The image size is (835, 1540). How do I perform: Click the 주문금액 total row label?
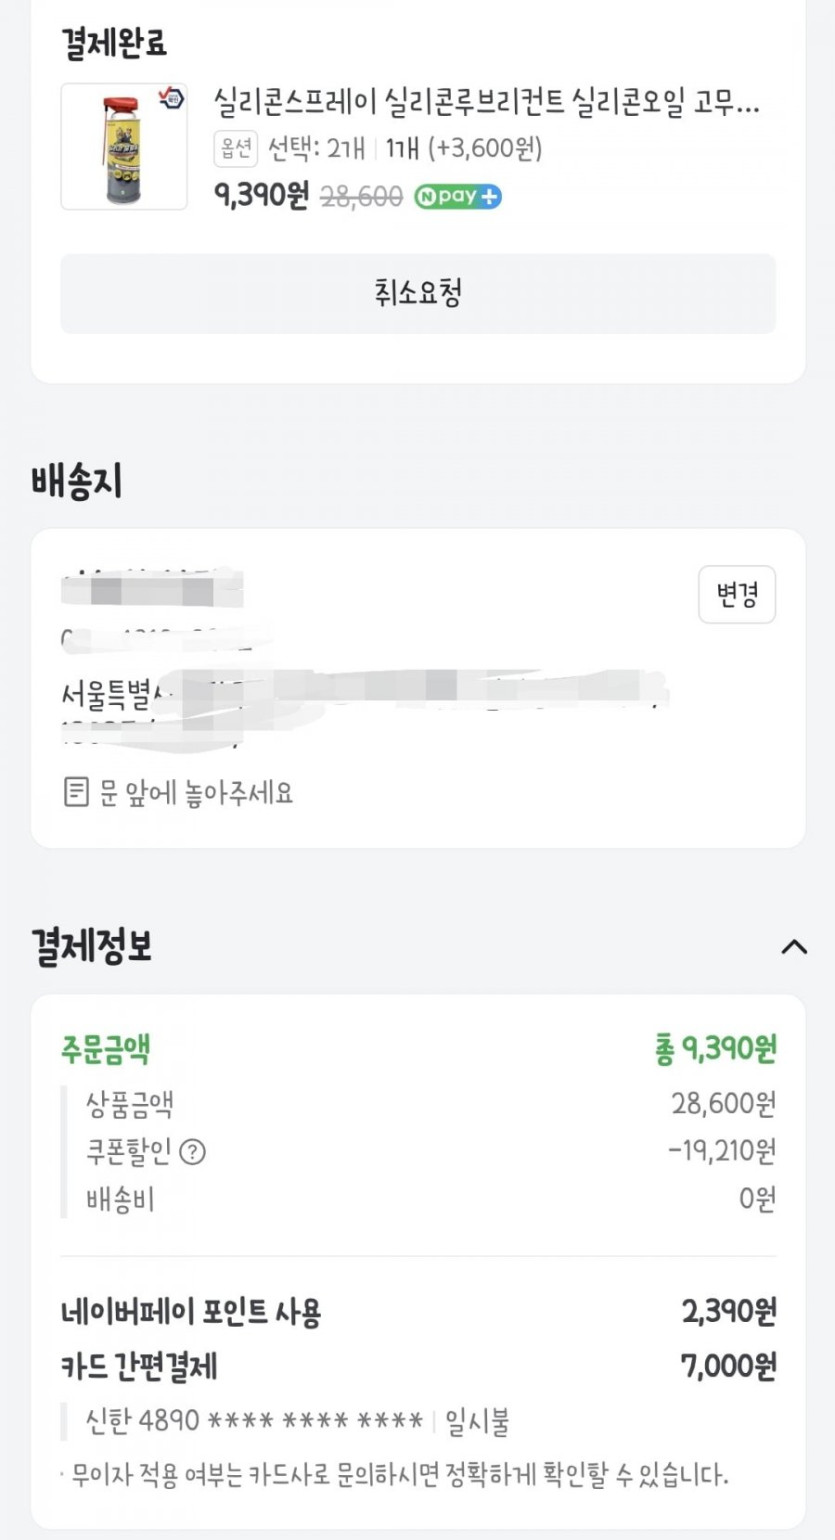click(x=106, y=1050)
